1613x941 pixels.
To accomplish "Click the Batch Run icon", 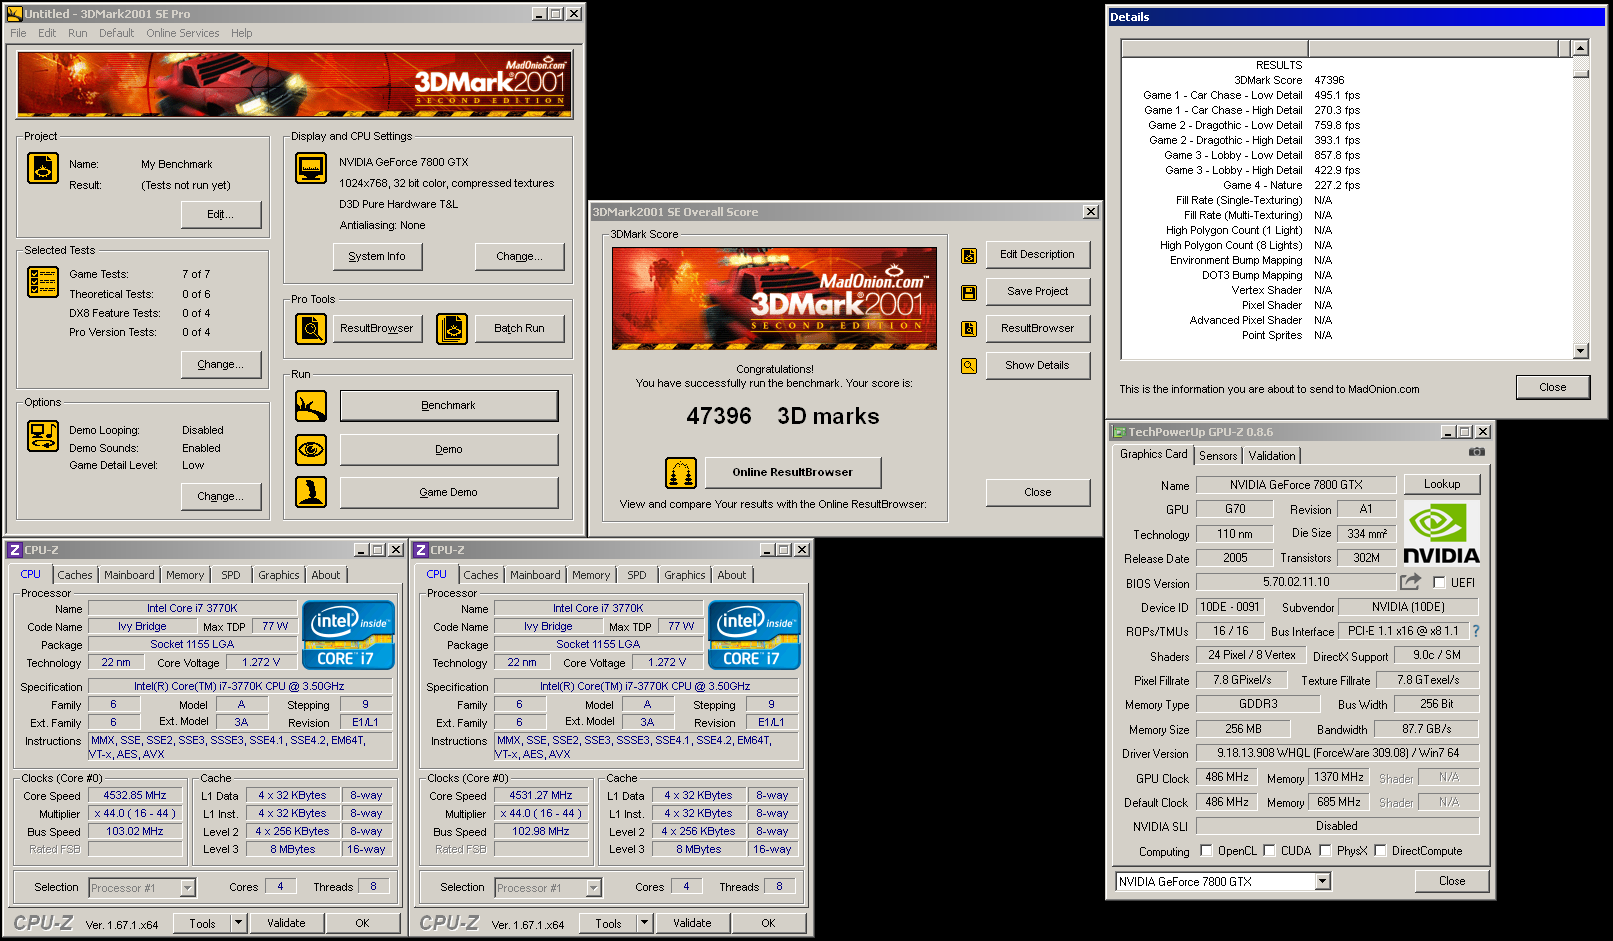I will coord(452,328).
